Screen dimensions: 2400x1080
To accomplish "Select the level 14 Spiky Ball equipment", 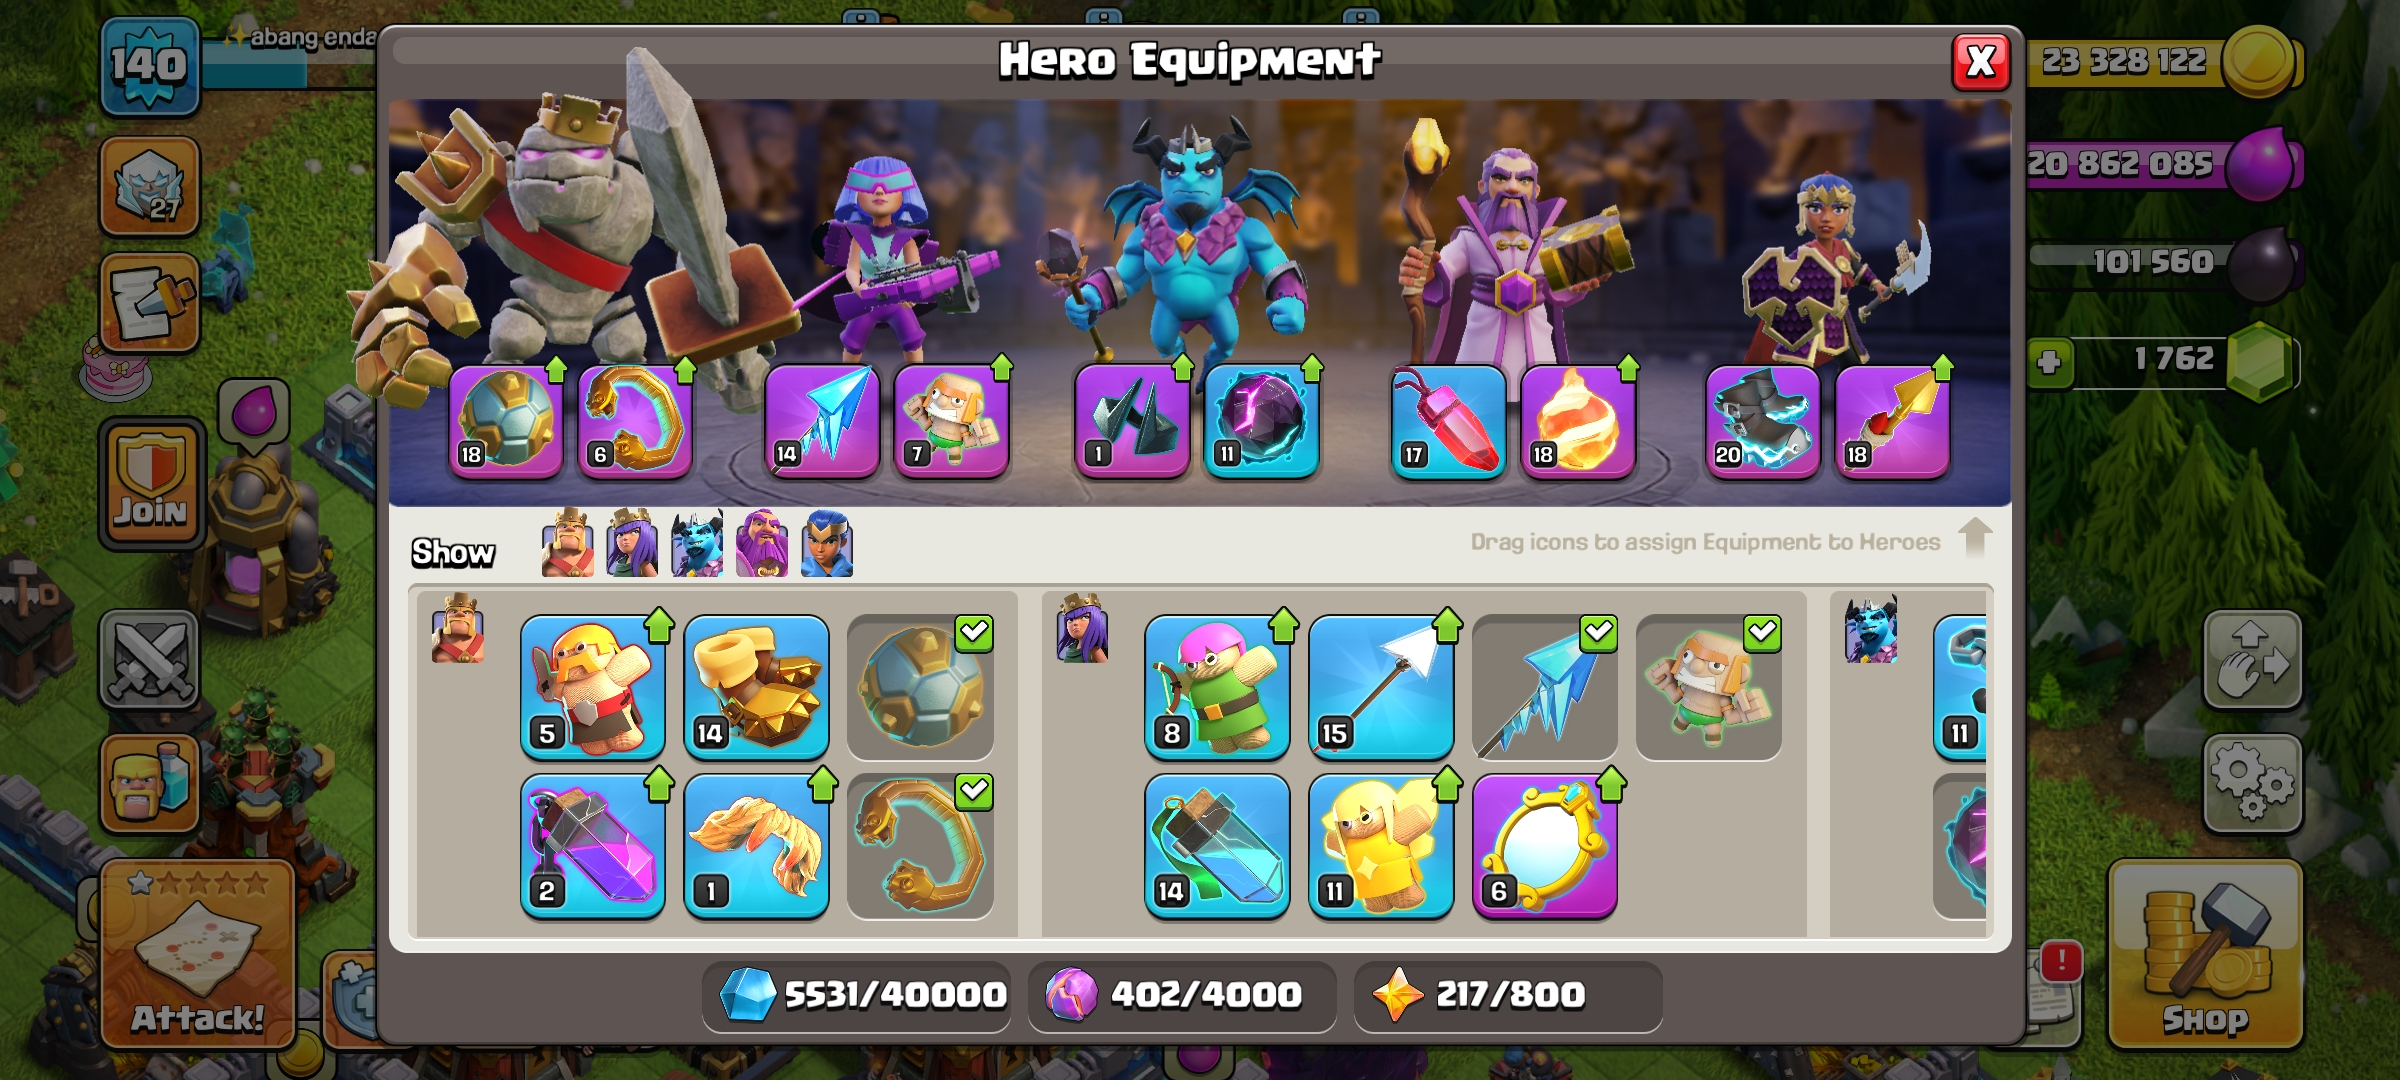I will pyautogui.click(x=757, y=687).
